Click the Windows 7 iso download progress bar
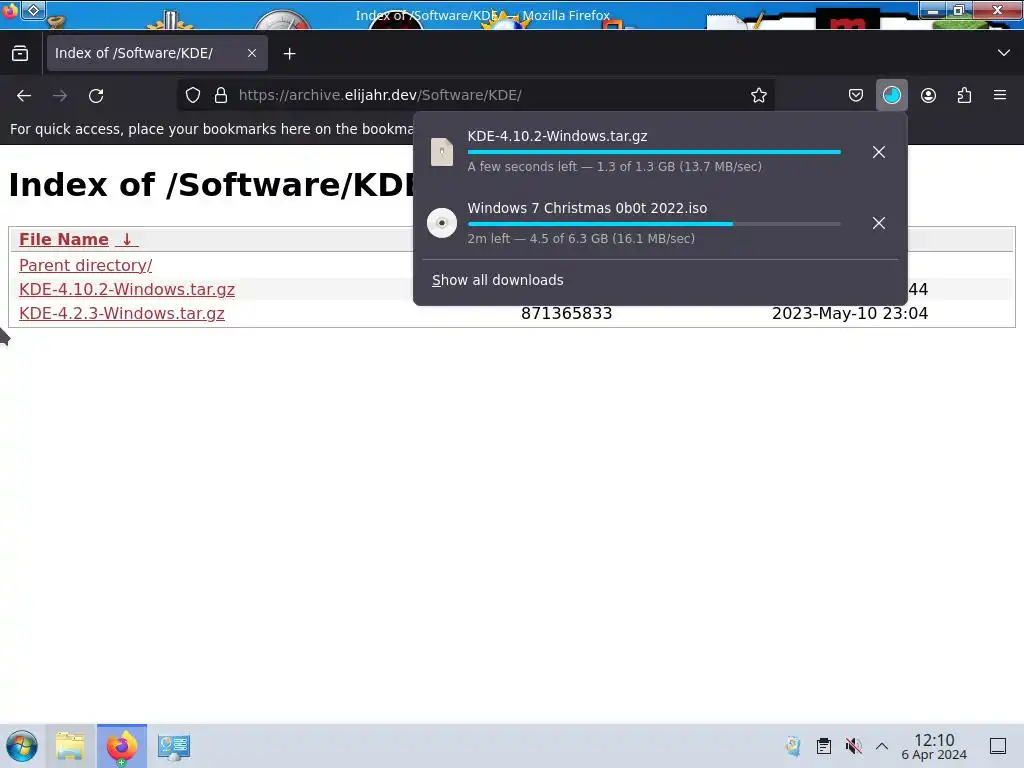 pos(654,224)
